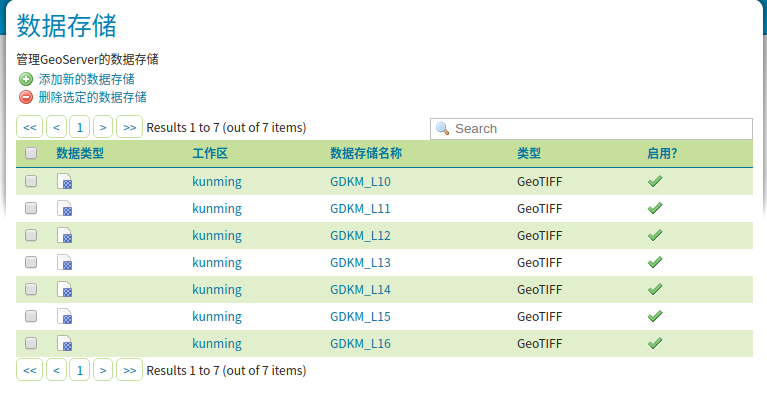
Task: Check the box for GDKM_L12 row
Action: click(x=31, y=235)
